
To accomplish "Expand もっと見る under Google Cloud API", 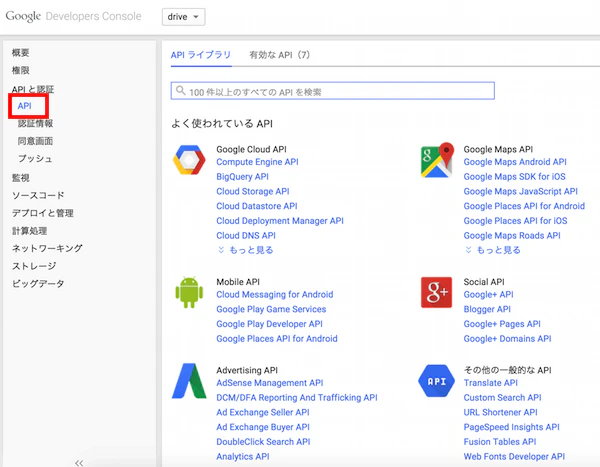I will point(245,250).
